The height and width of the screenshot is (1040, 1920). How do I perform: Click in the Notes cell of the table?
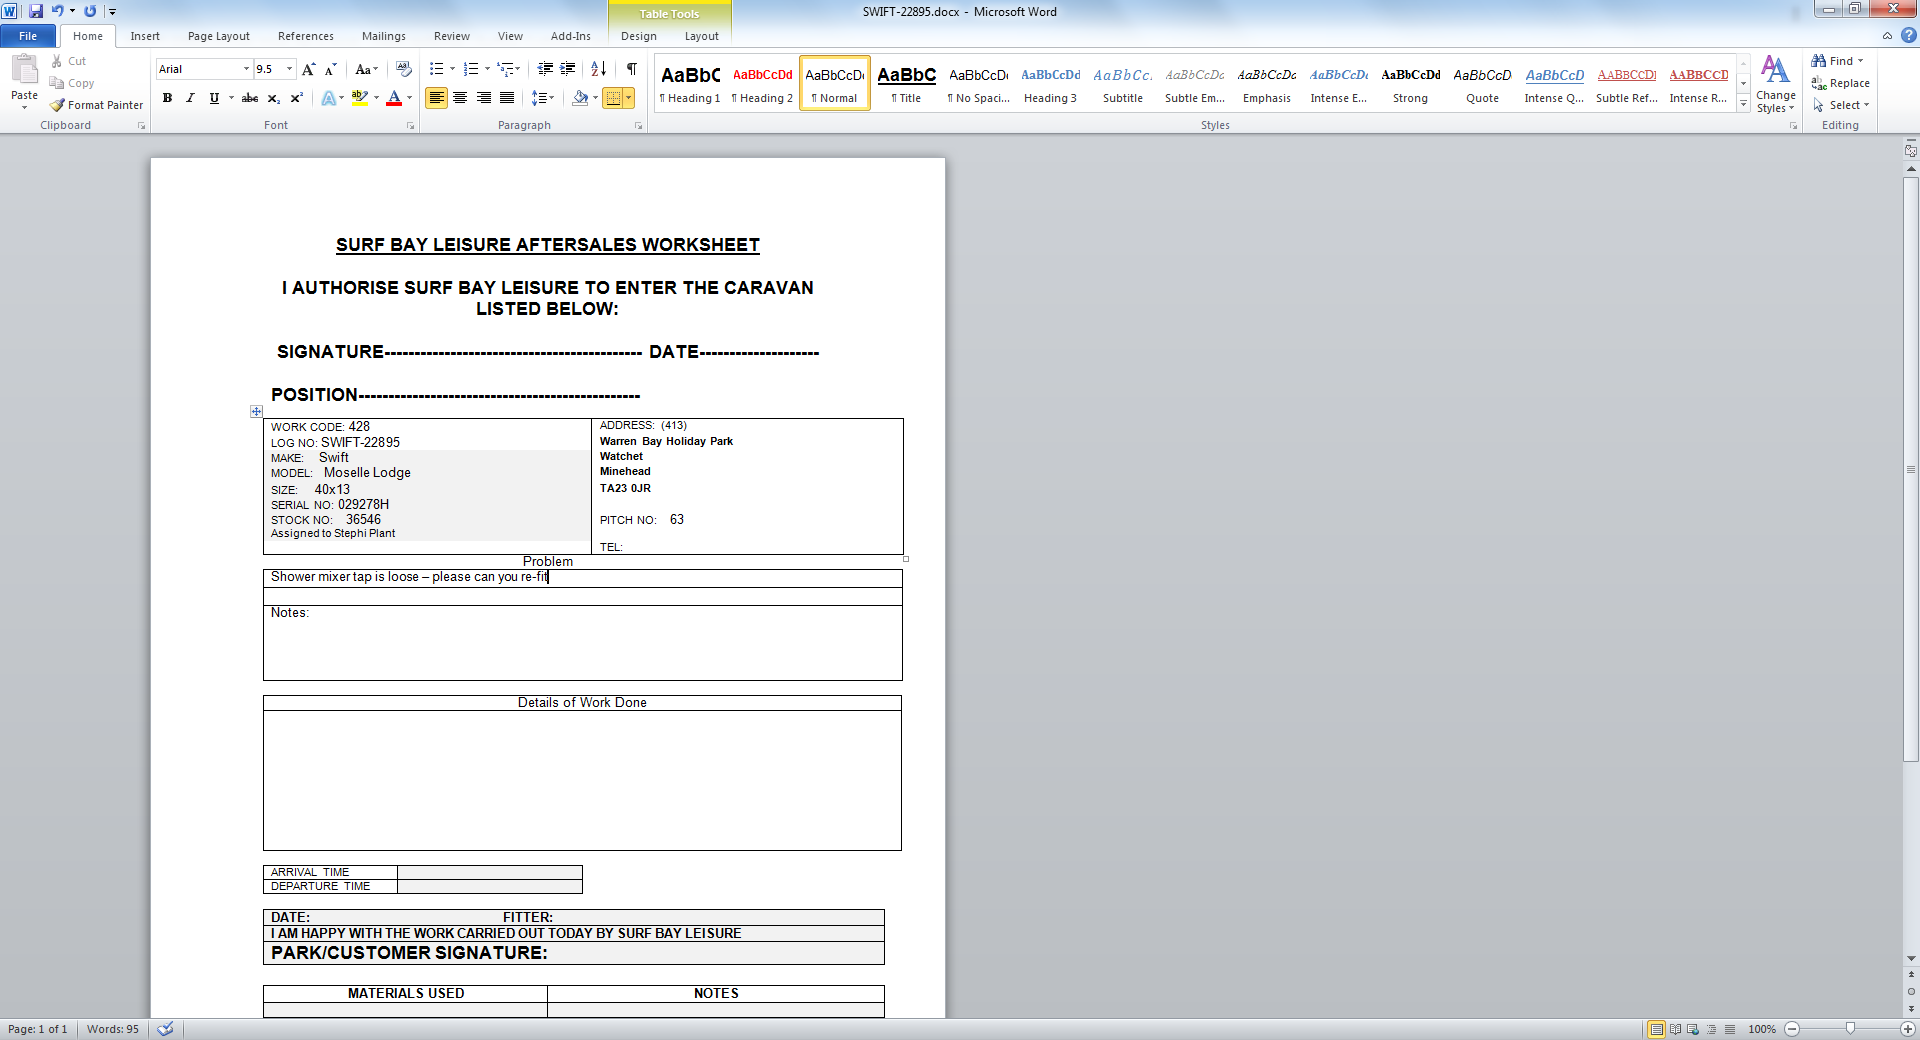583,643
